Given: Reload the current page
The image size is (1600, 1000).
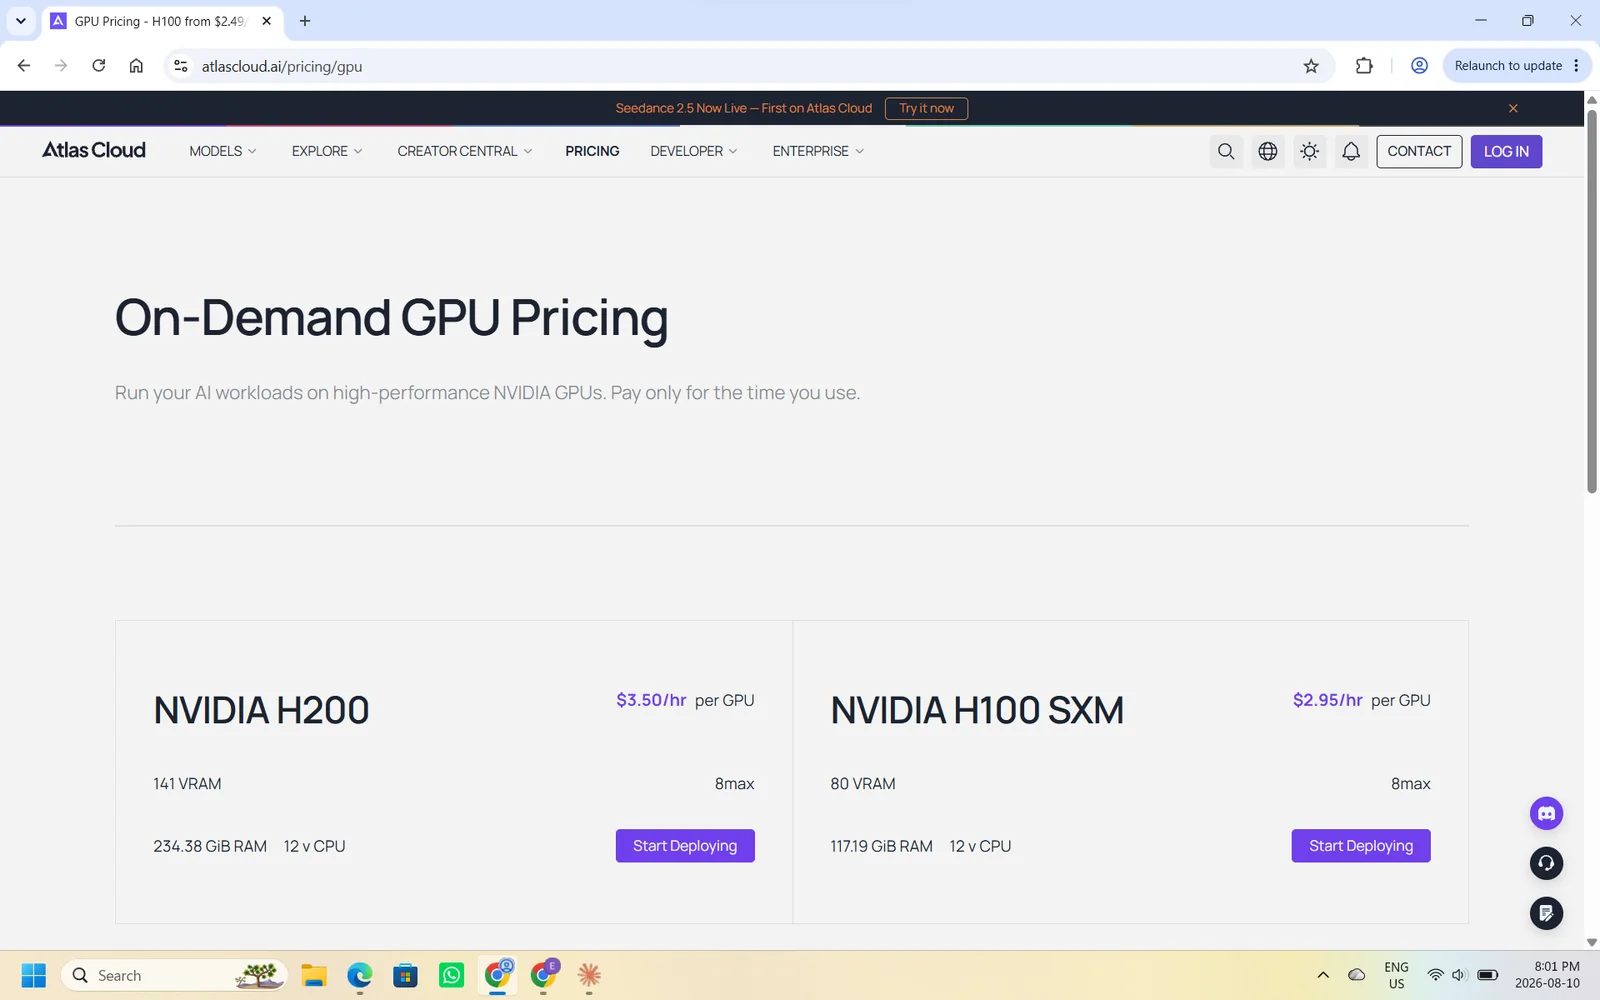Looking at the screenshot, I should (x=98, y=66).
